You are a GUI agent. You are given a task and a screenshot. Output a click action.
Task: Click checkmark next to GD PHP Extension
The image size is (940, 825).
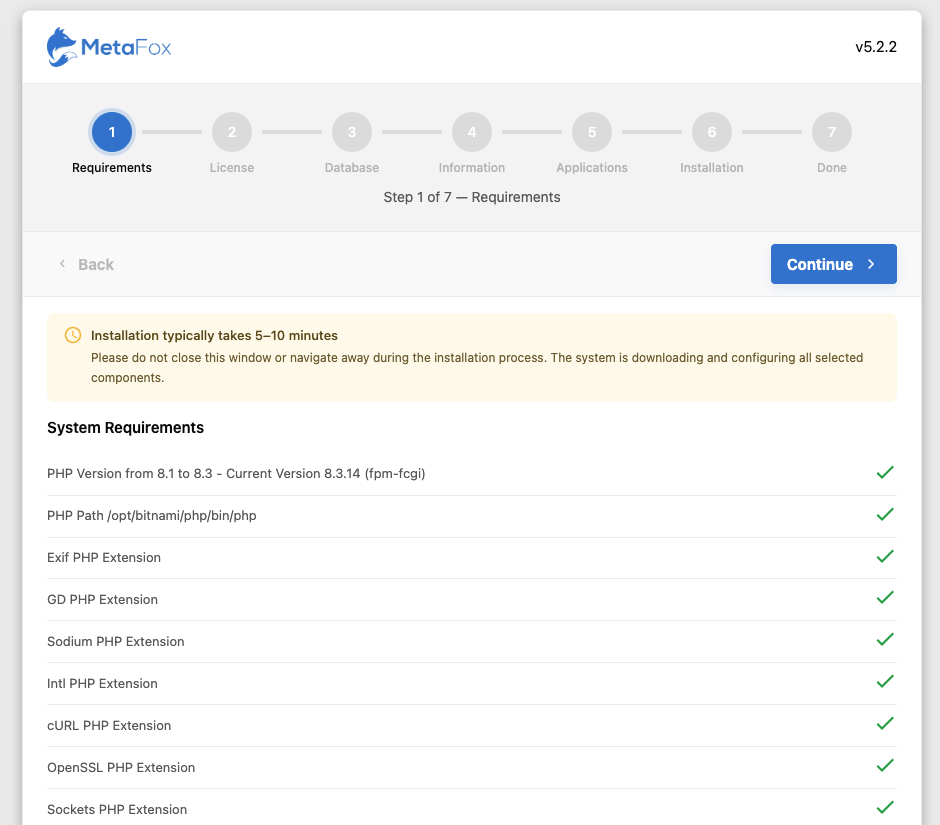[x=884, y=598]
